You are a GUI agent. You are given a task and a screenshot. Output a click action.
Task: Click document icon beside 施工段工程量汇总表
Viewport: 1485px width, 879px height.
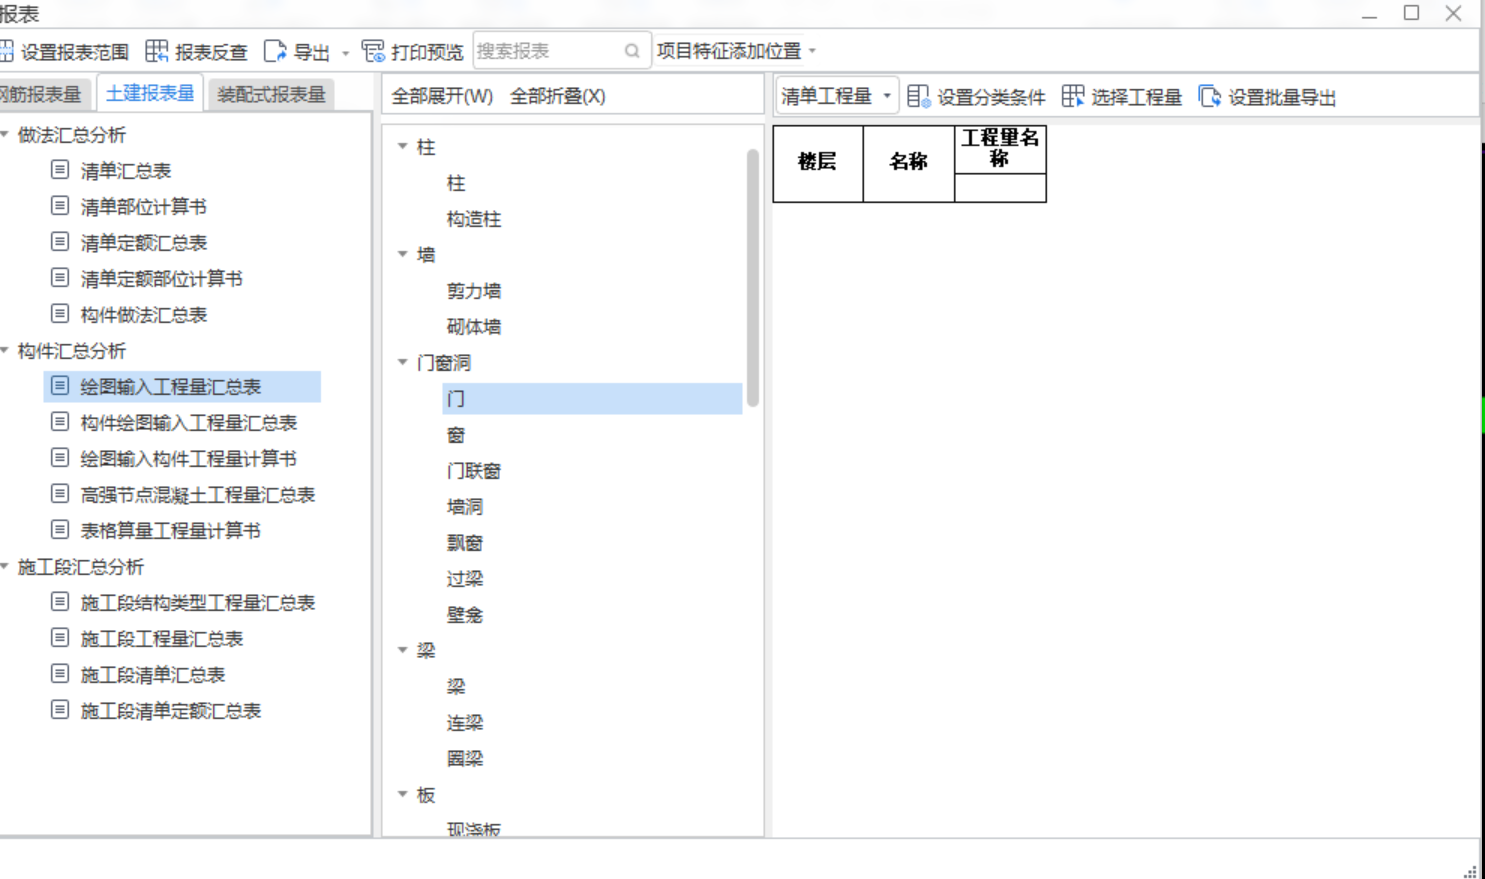(60, 638)
